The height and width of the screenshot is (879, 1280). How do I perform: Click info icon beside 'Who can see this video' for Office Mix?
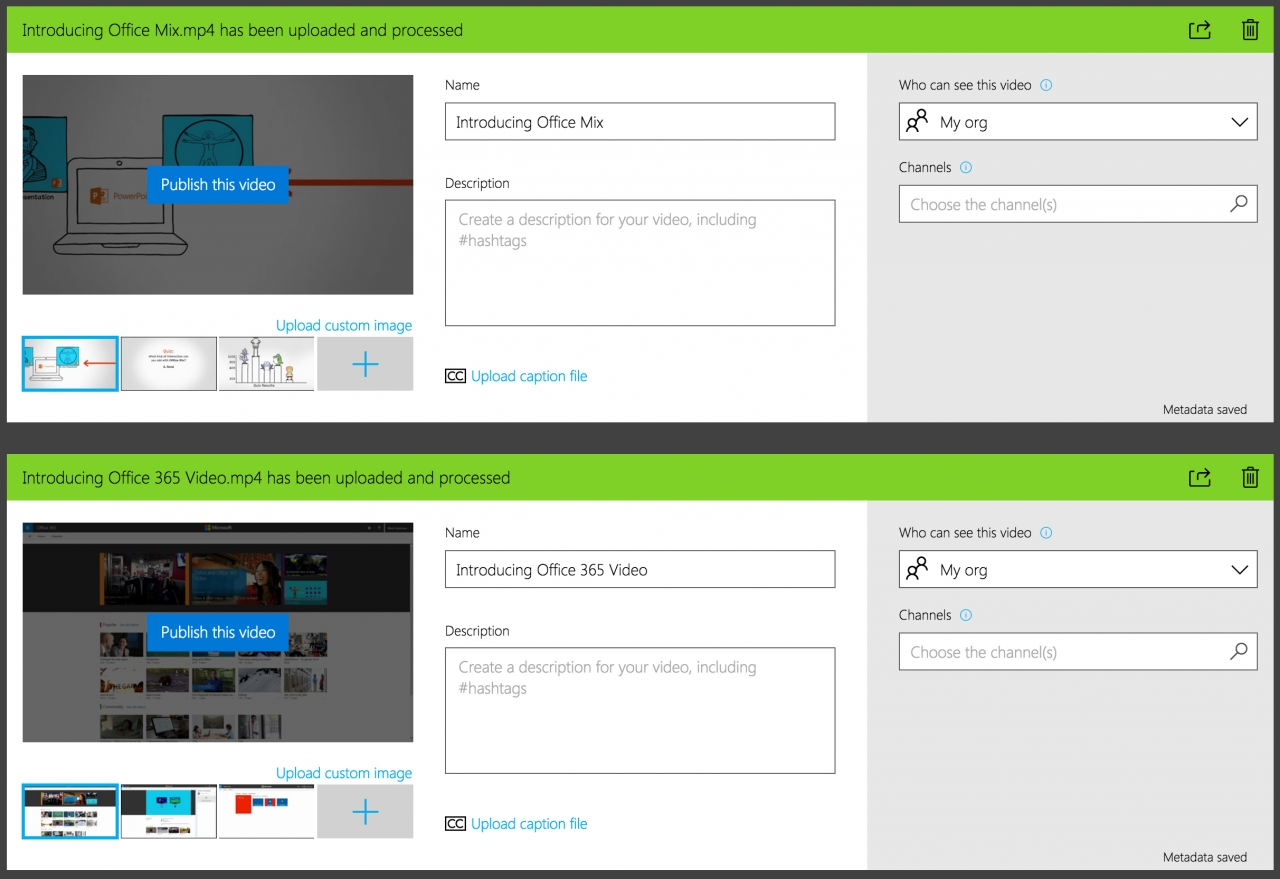point(1046,85)
